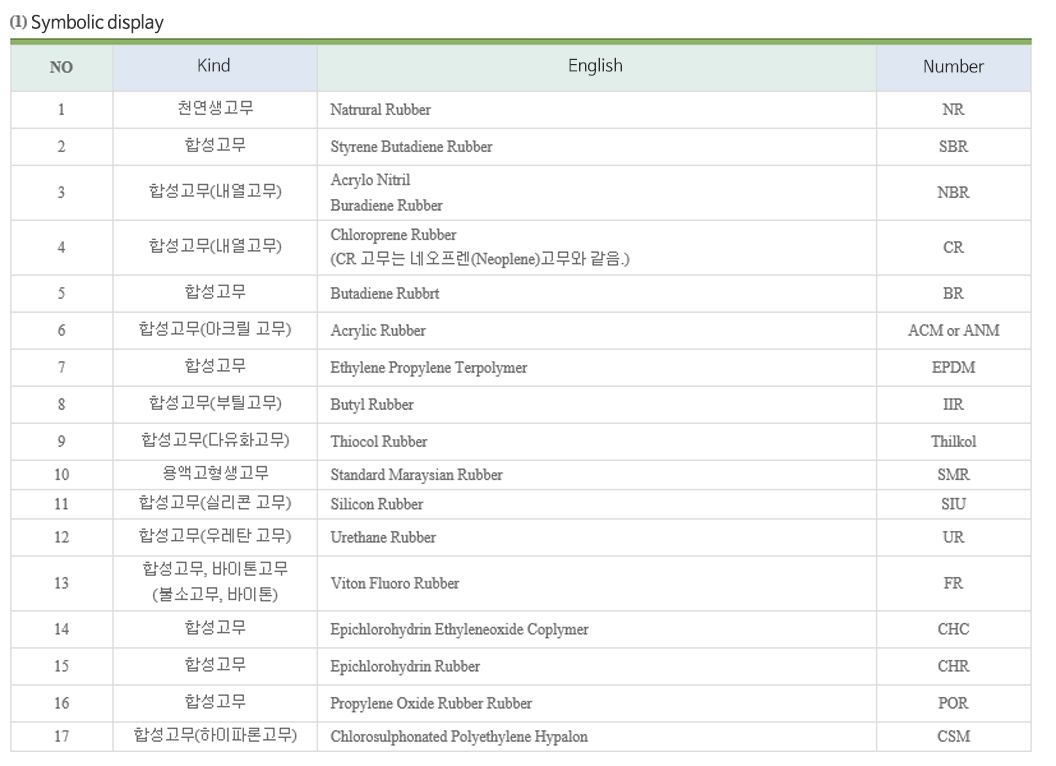1056x766 pixels.
Task: Select the Thilkol symbol cell
Action: coord(953,442)
